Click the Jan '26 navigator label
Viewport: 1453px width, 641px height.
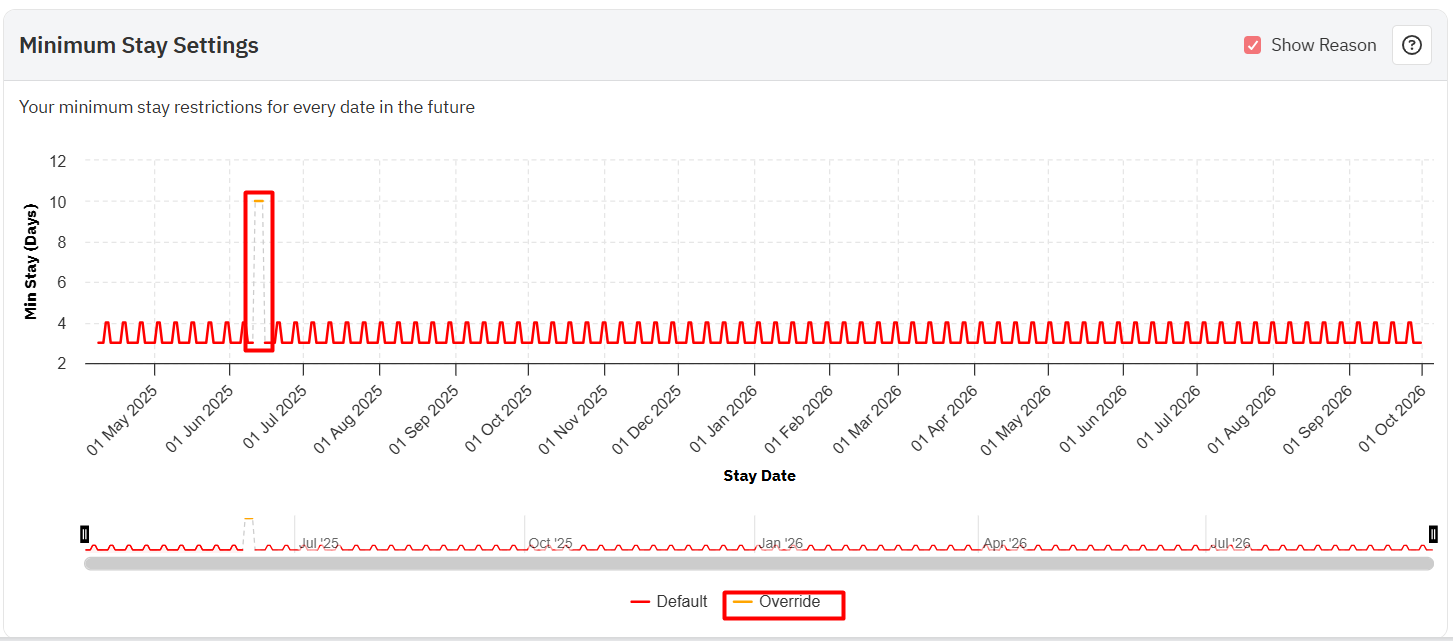point(780,544)
